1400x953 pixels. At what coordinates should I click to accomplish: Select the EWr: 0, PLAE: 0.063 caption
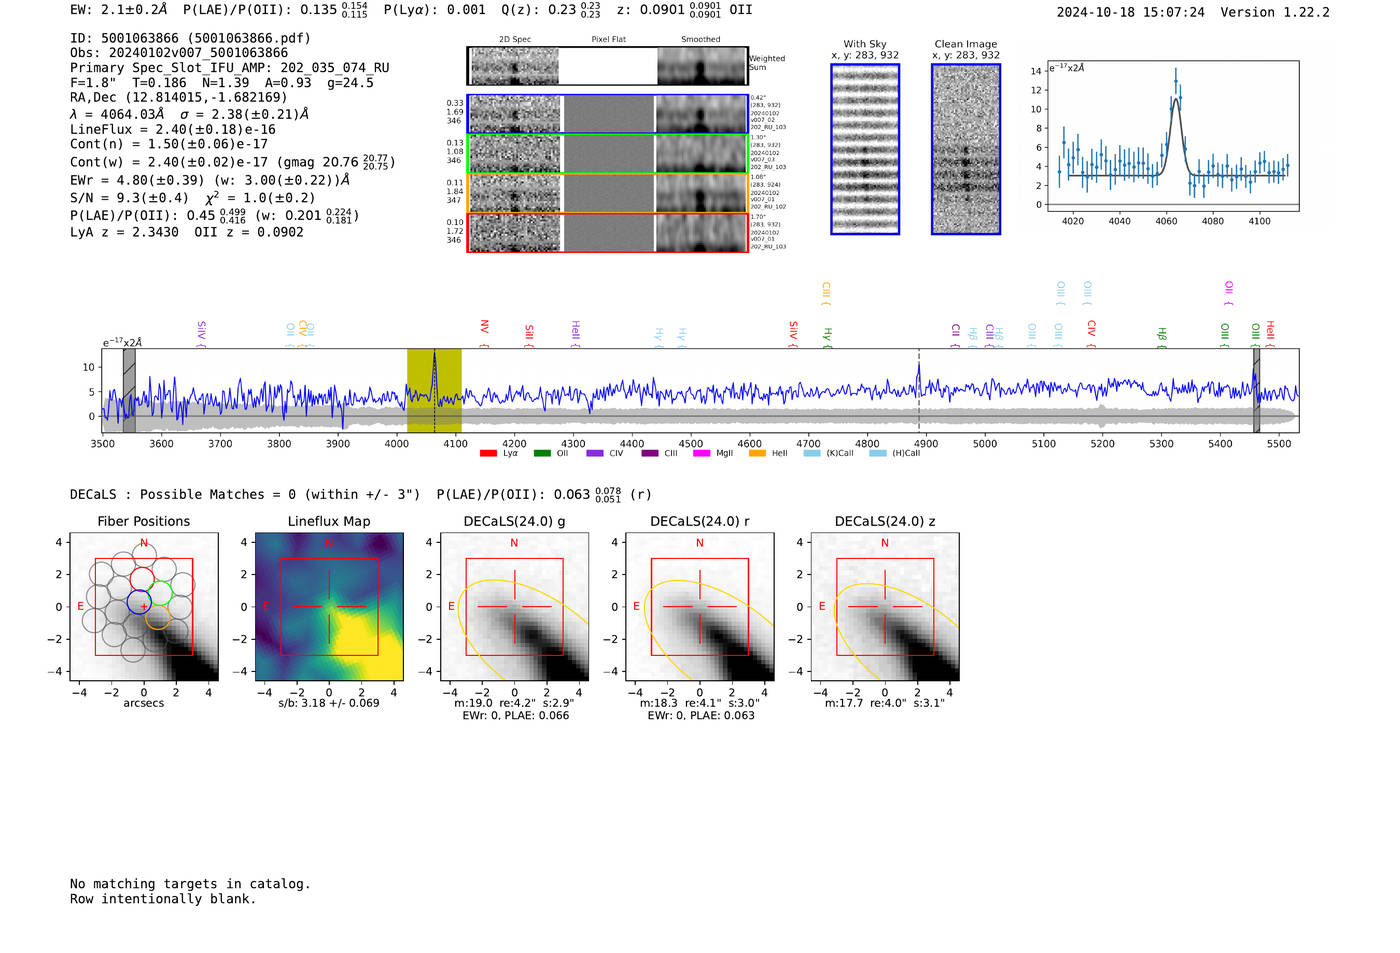pos(701,716)
